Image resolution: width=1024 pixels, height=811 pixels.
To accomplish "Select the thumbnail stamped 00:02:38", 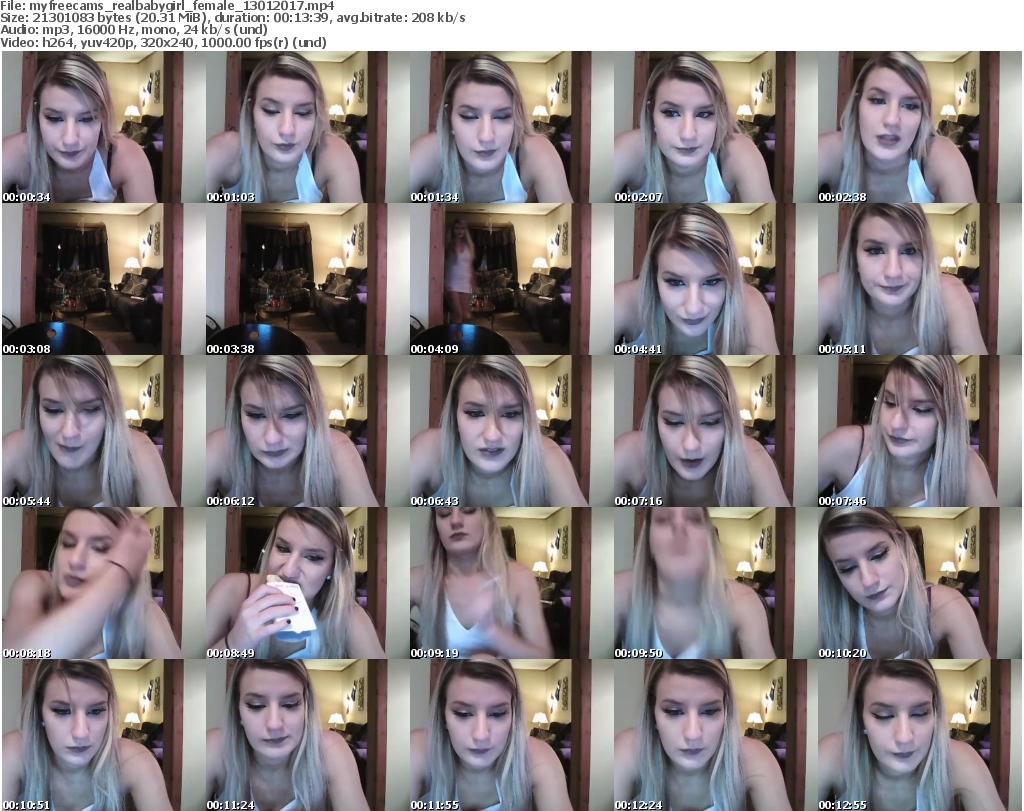I will [x=919, y=127].
